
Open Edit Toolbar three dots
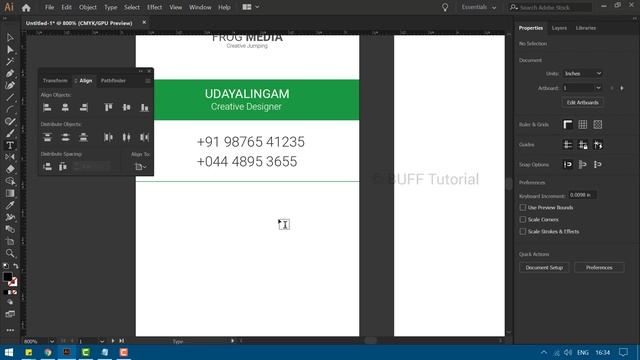tap(10, 330)
